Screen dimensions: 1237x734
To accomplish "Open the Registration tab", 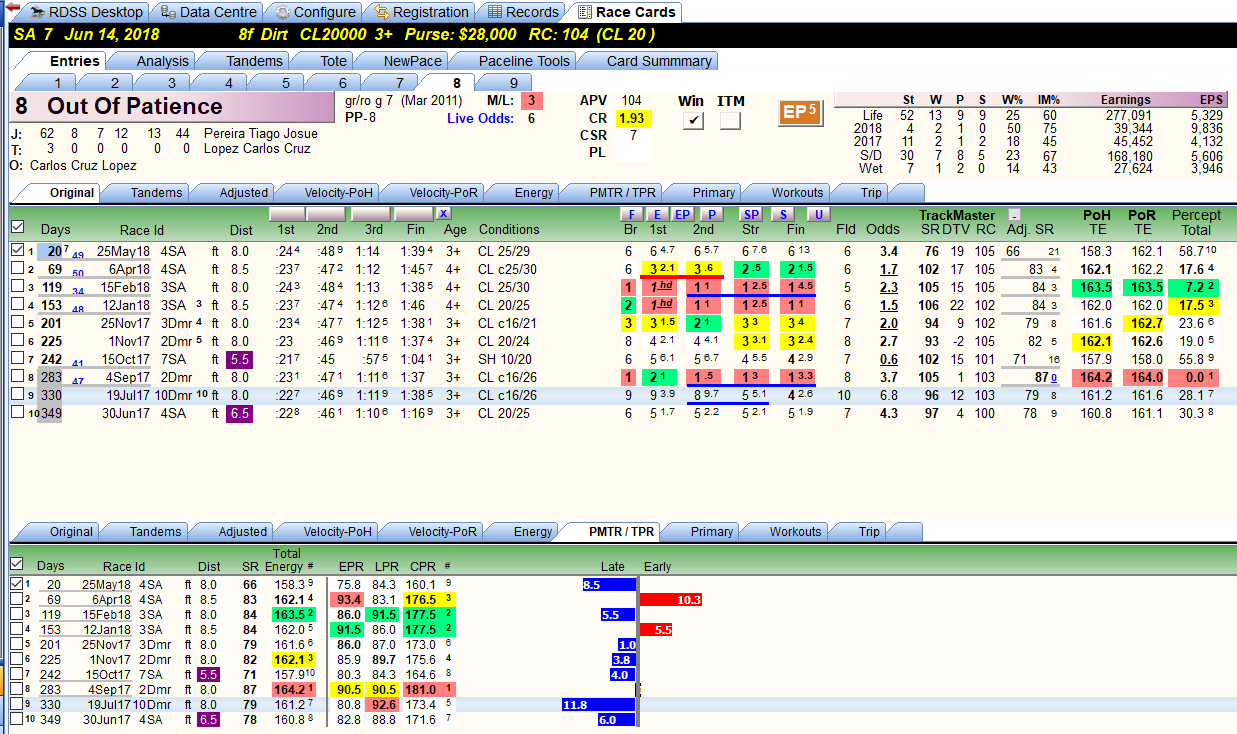I will (419, 12).
